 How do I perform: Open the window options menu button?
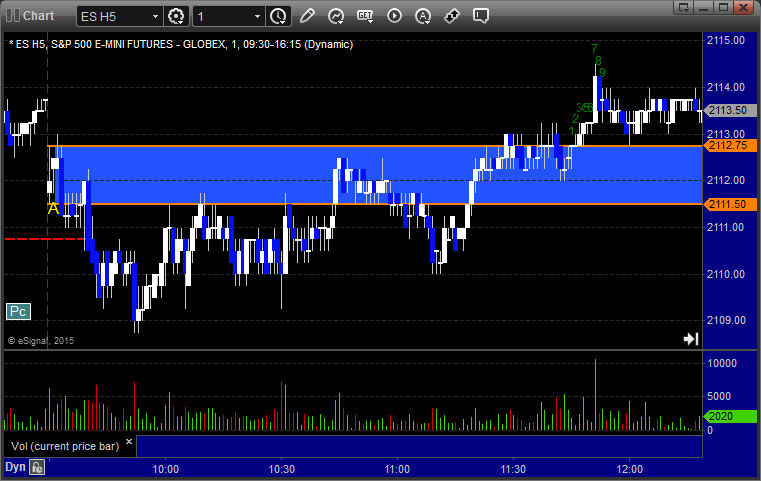point(684,7)
